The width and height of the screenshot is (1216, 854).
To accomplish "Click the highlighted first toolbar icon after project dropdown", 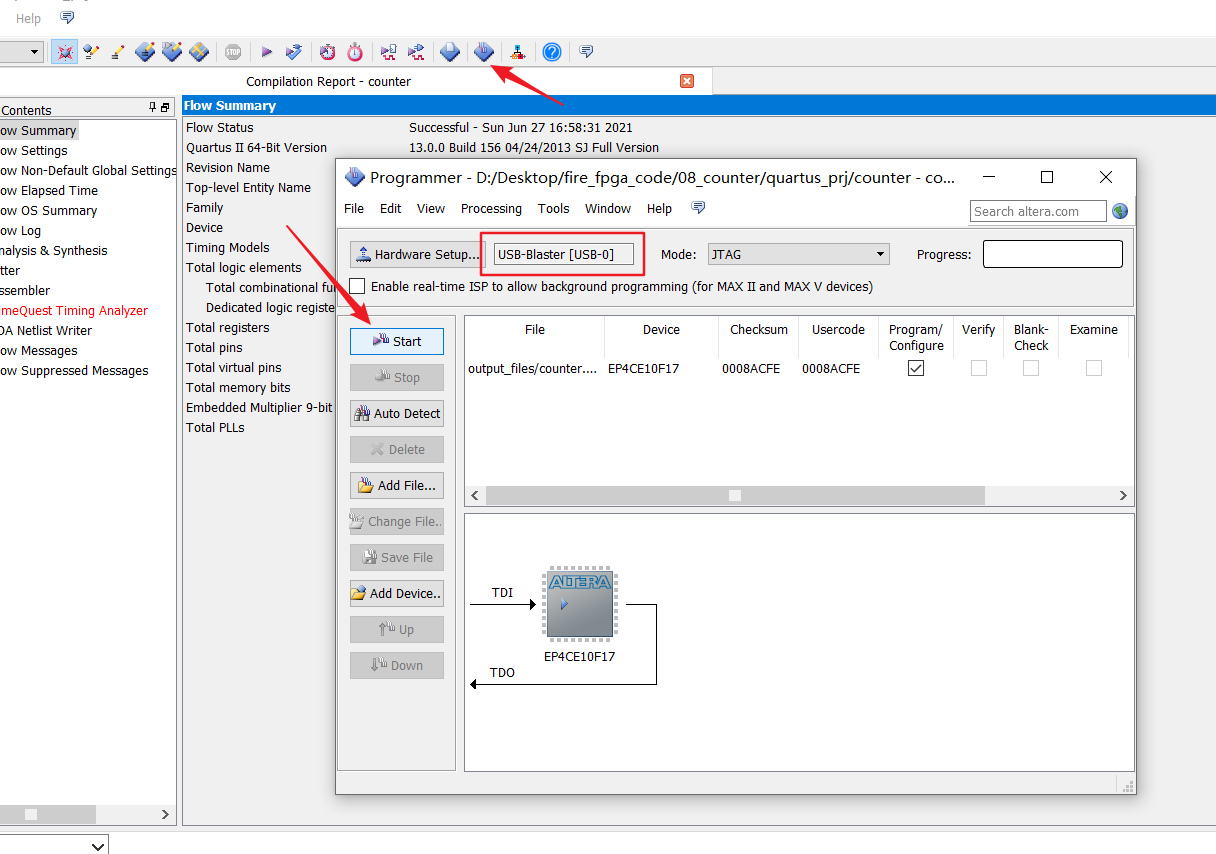I will coord(65,52).
